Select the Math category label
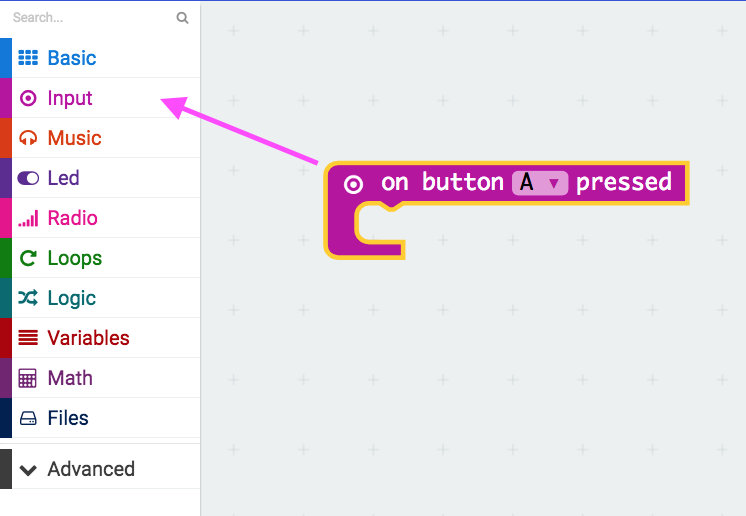Viewport: 746px width, 516px height. tap(70, 378)
